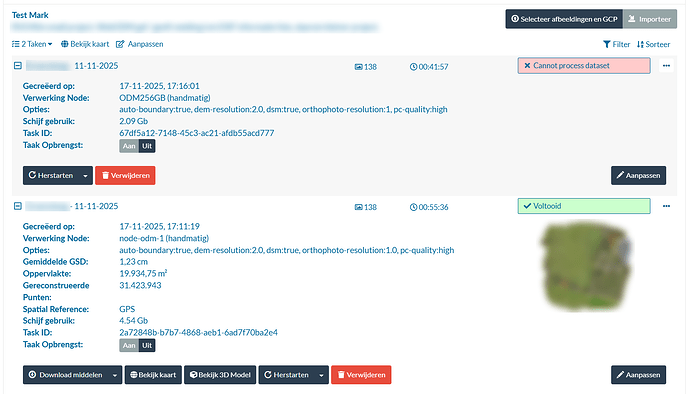The height and width of the screenshot is (394, 690).
Task: Click the Cannot process dataset status
Action: 584,66
